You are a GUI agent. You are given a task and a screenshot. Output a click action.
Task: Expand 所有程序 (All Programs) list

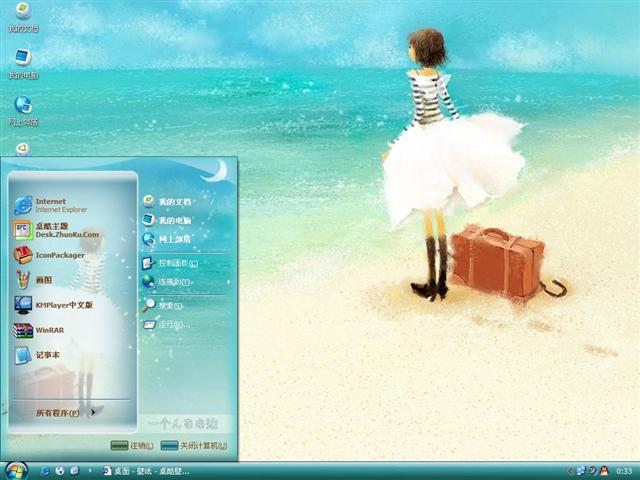(65, 413)
